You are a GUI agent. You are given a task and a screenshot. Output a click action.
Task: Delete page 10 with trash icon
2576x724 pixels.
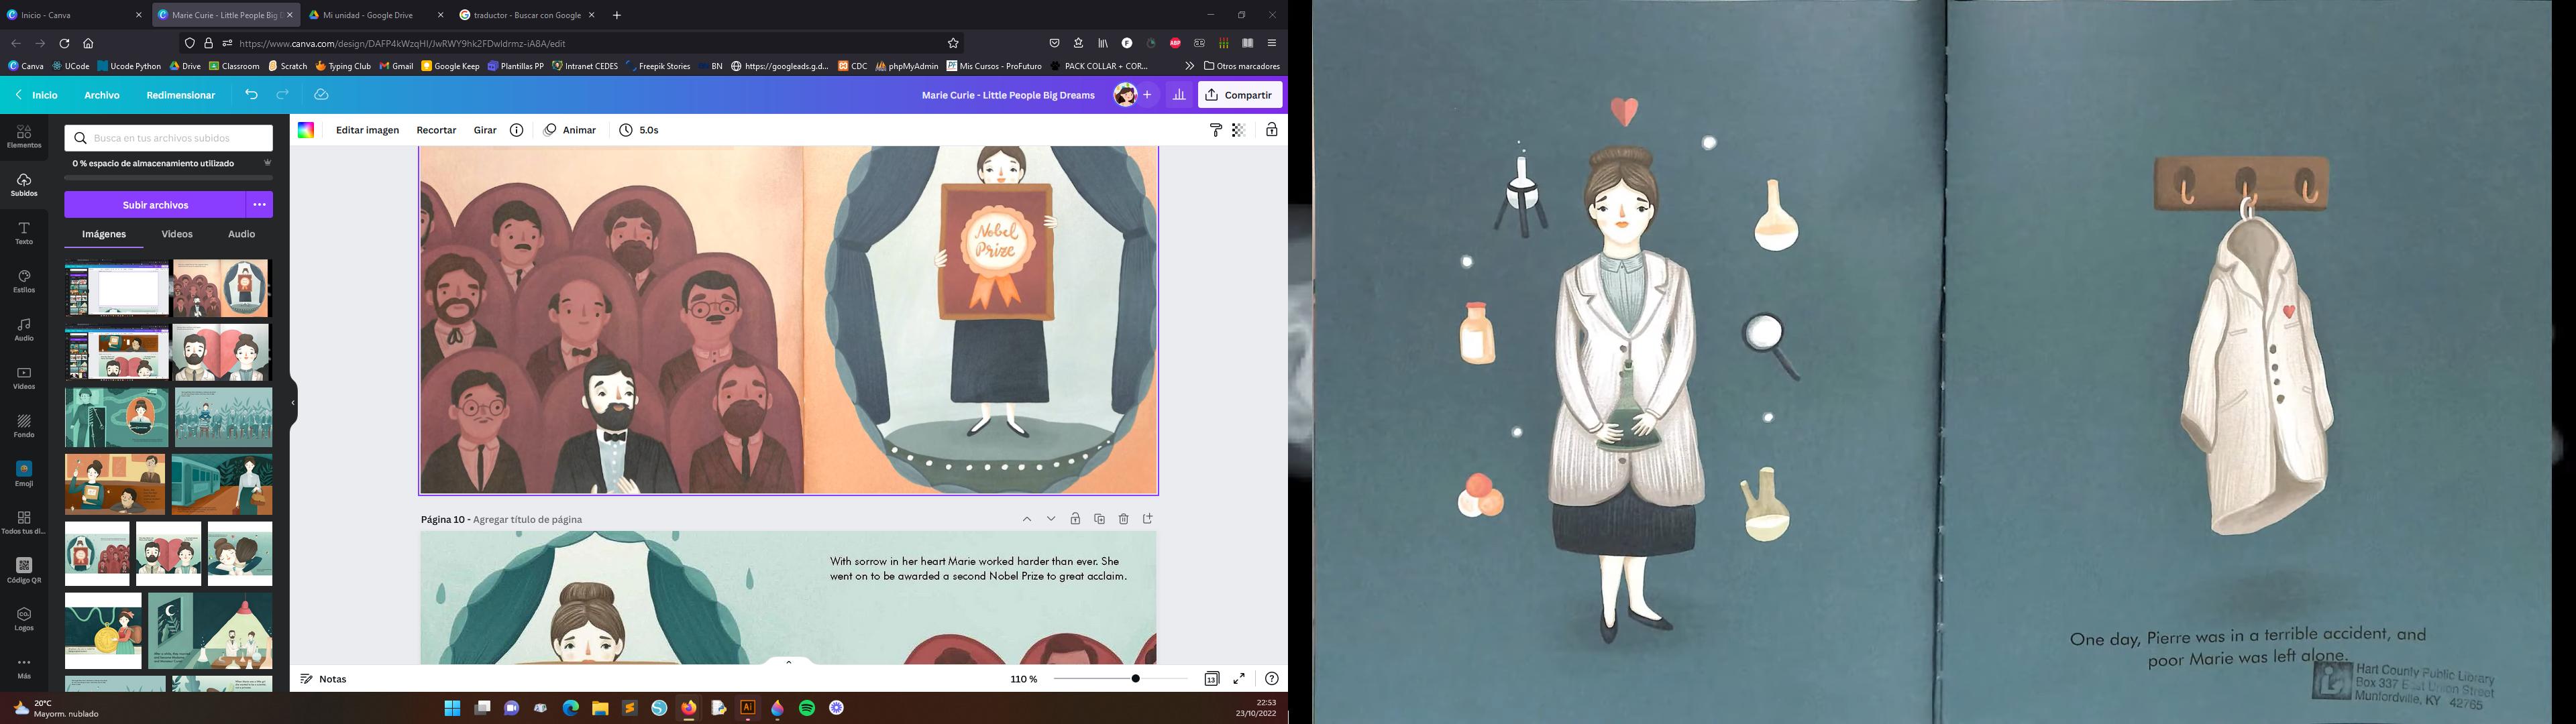coord(1124,519)
